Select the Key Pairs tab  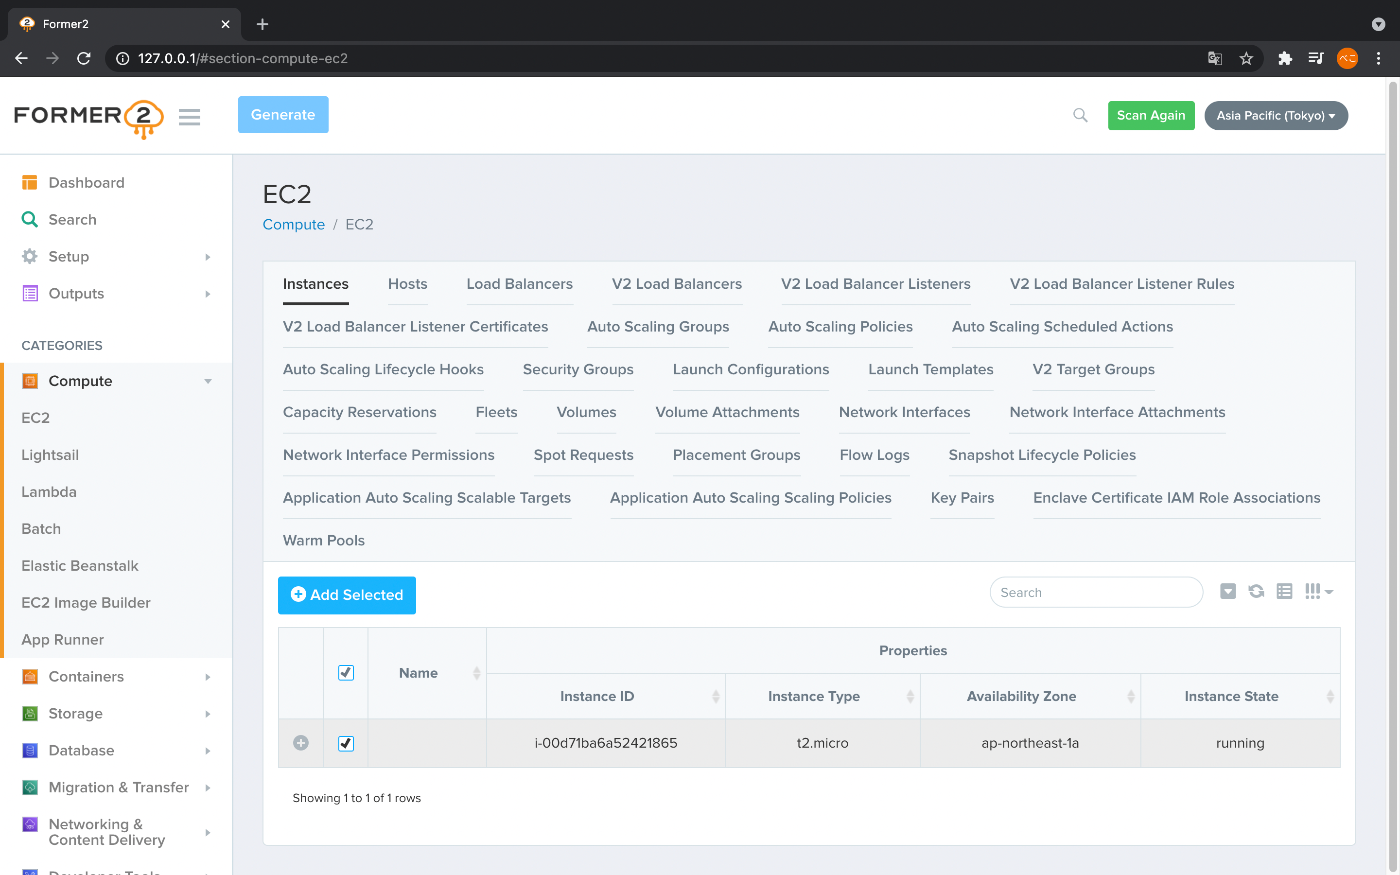pos(962,498)
